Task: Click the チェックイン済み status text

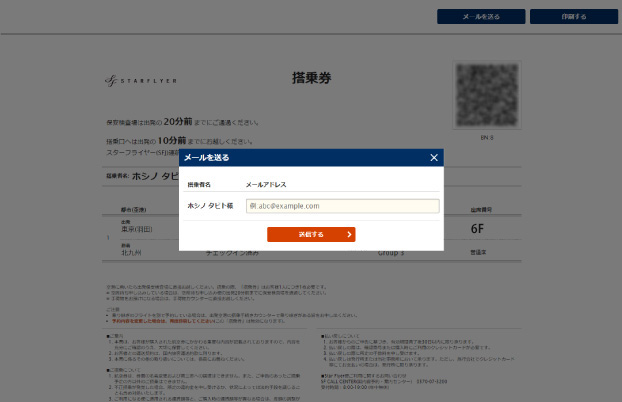Action: pyautogui.click(x=235, y=252)
